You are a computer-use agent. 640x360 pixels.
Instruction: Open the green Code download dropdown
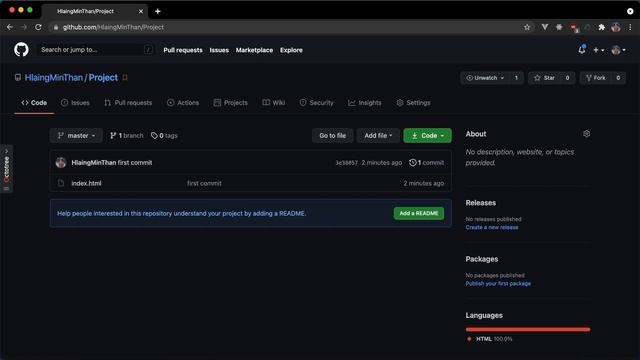coord(427,136)
